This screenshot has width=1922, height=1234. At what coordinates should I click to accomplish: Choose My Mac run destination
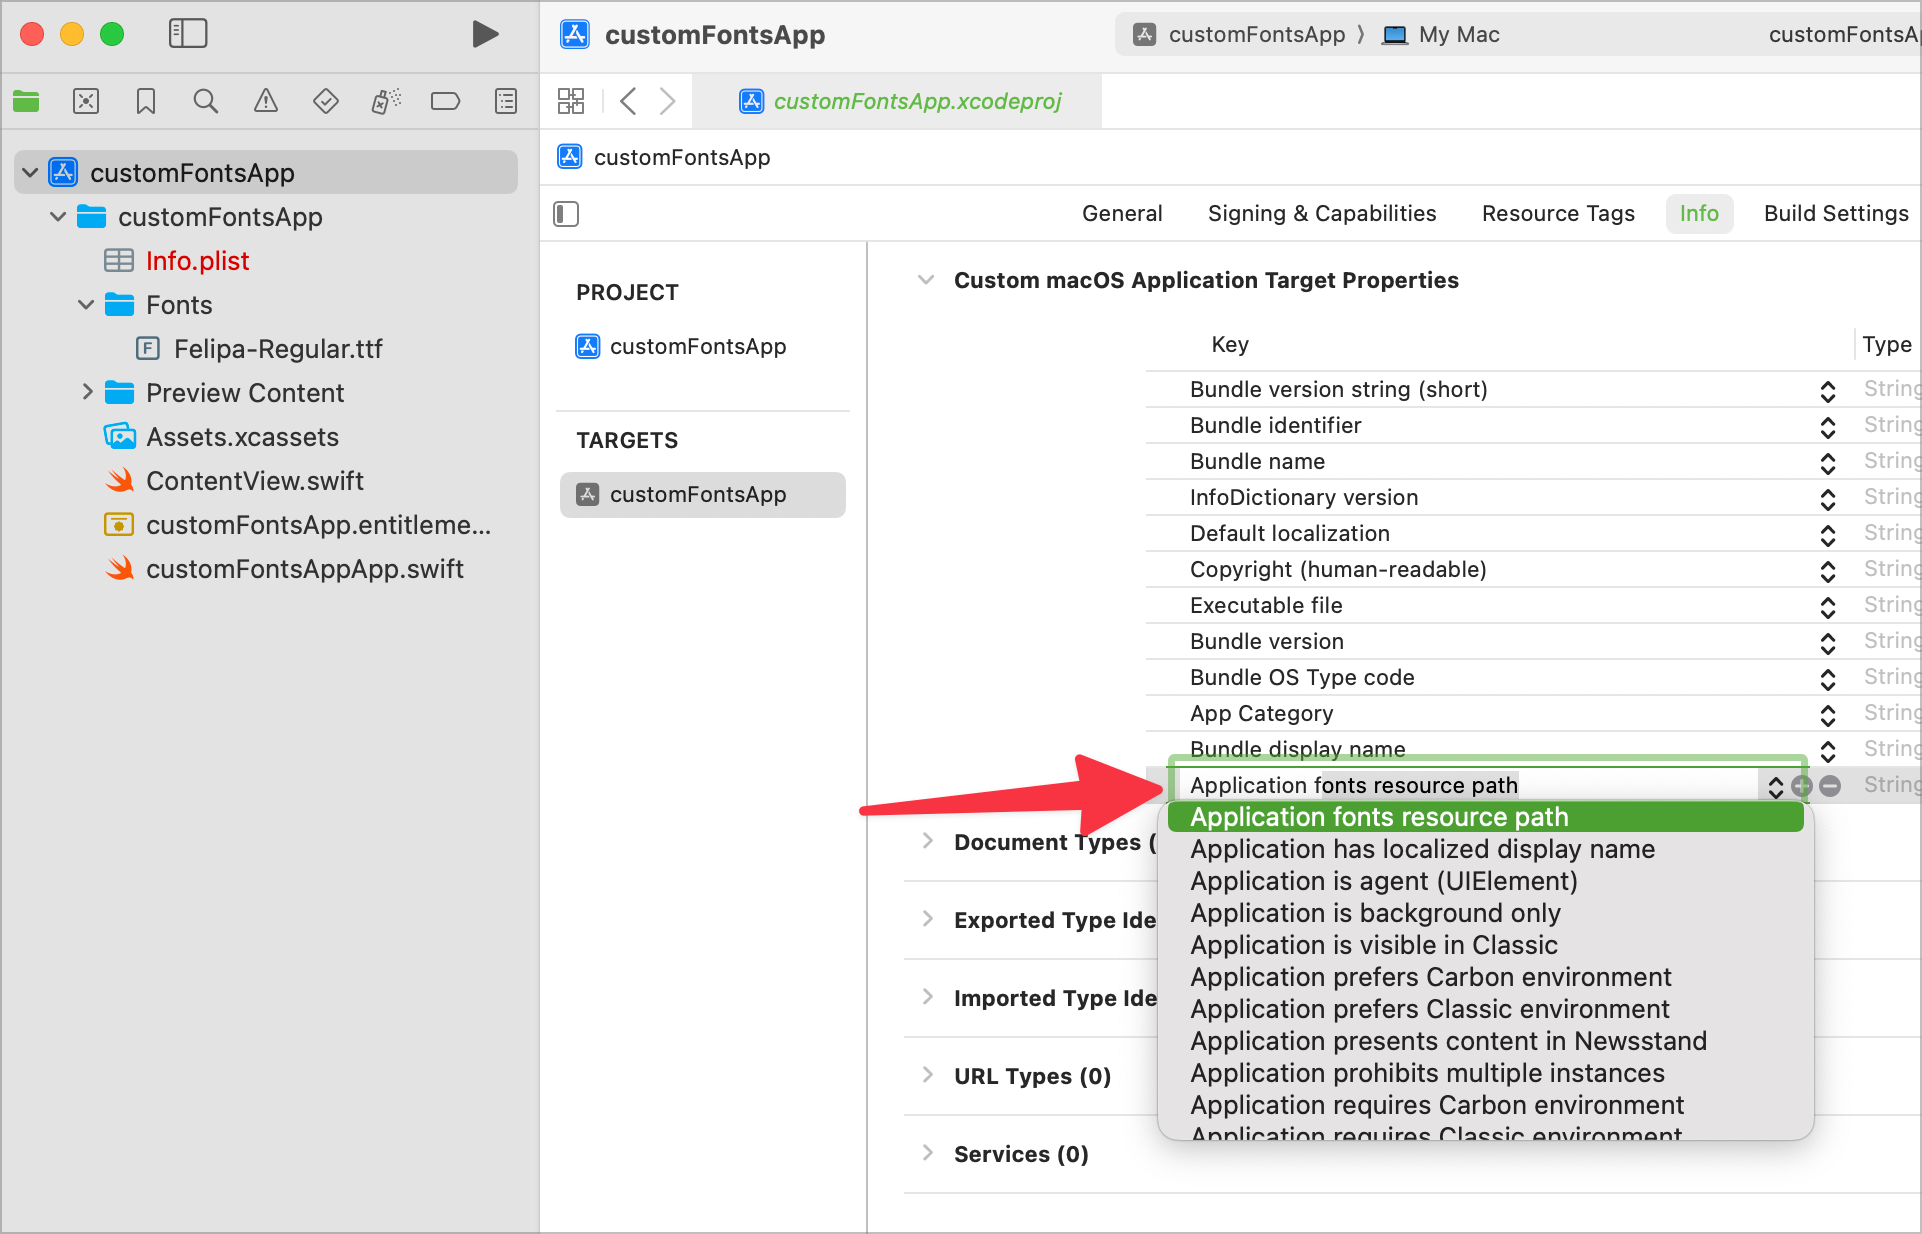(1440, 35)
